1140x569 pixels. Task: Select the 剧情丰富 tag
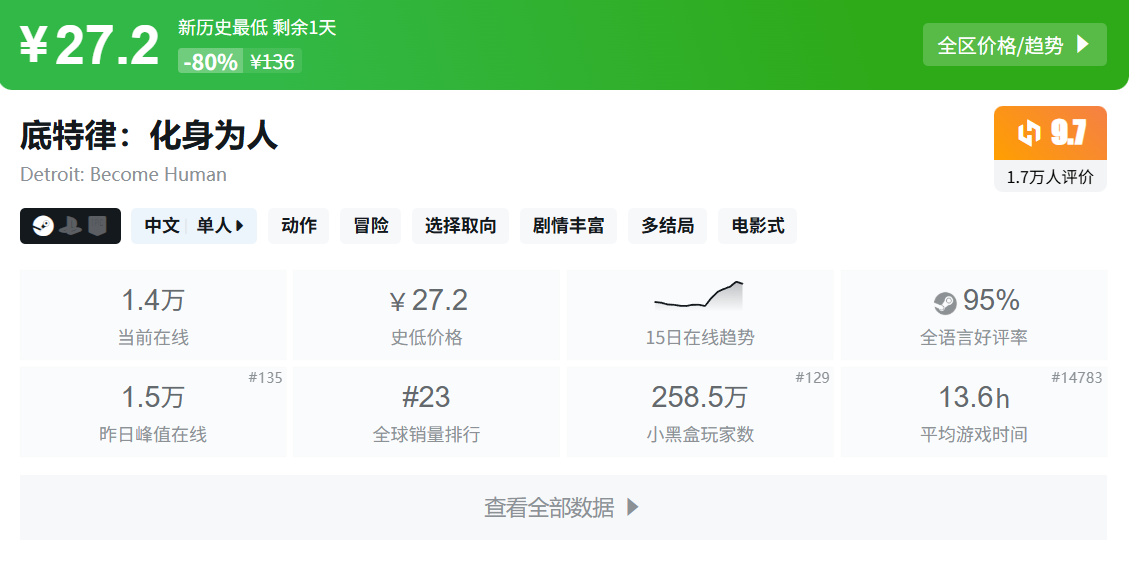click(x=569, y=226)
